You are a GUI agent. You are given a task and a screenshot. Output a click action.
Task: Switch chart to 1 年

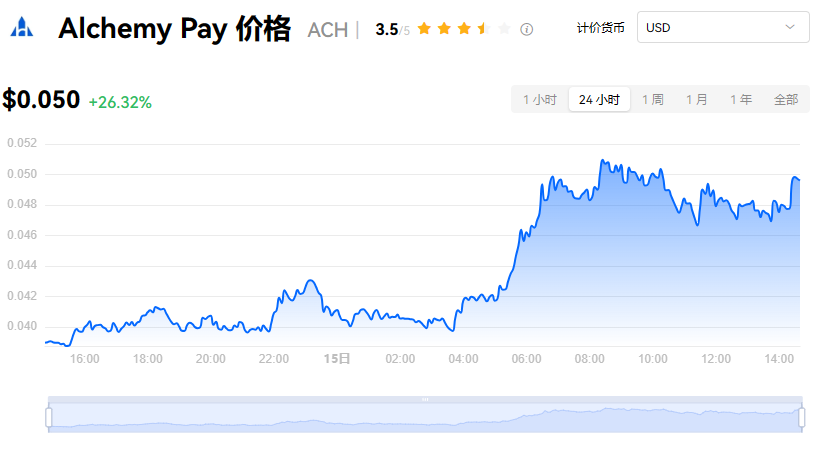pos(741,99)
